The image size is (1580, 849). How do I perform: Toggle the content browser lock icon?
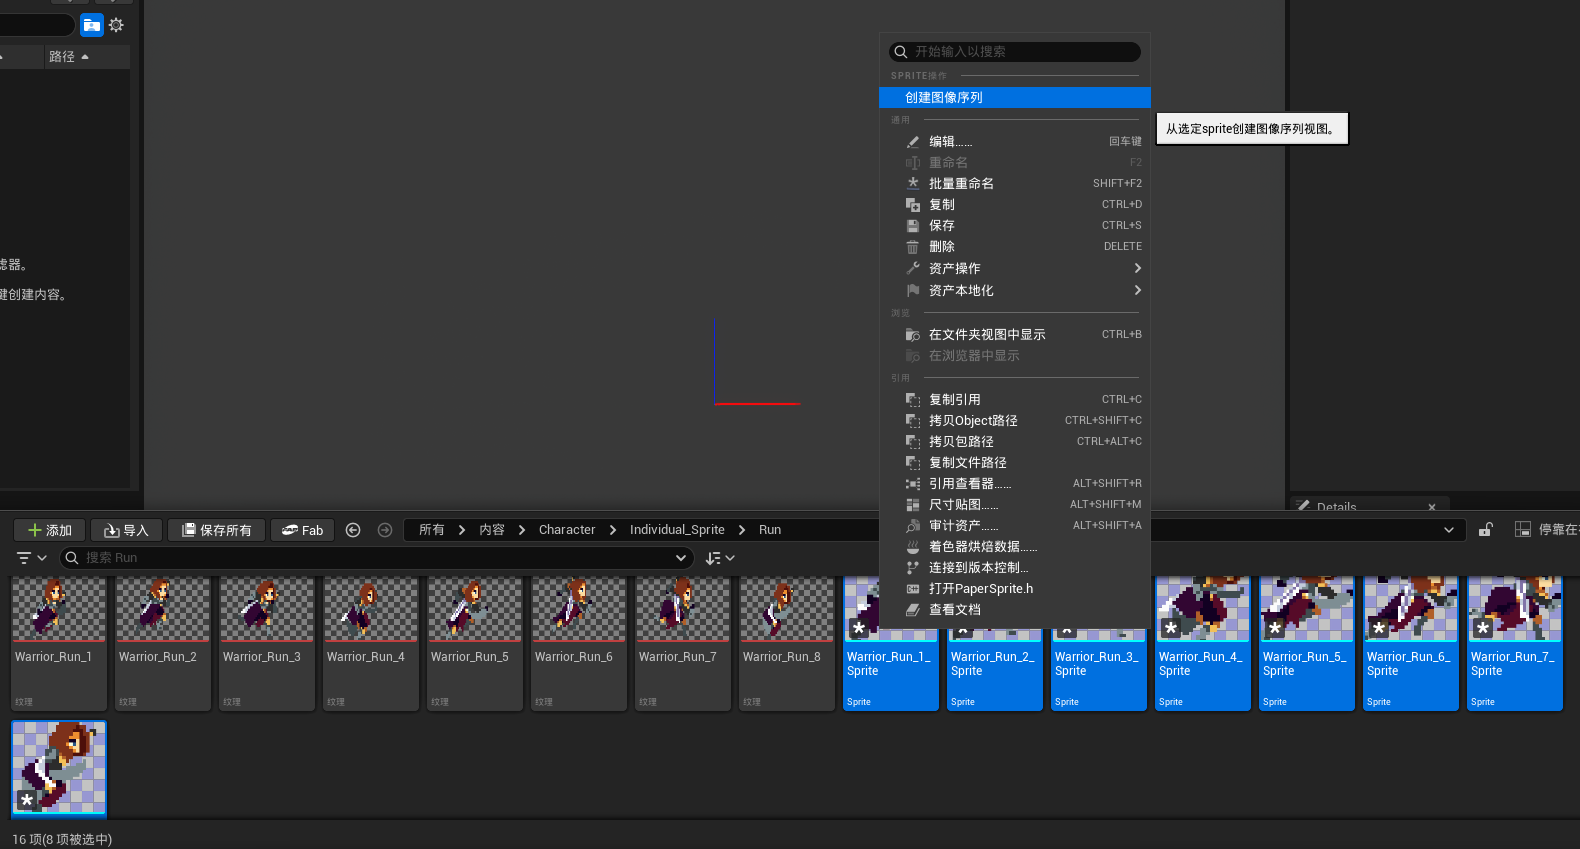click(x=1486, y=530)
